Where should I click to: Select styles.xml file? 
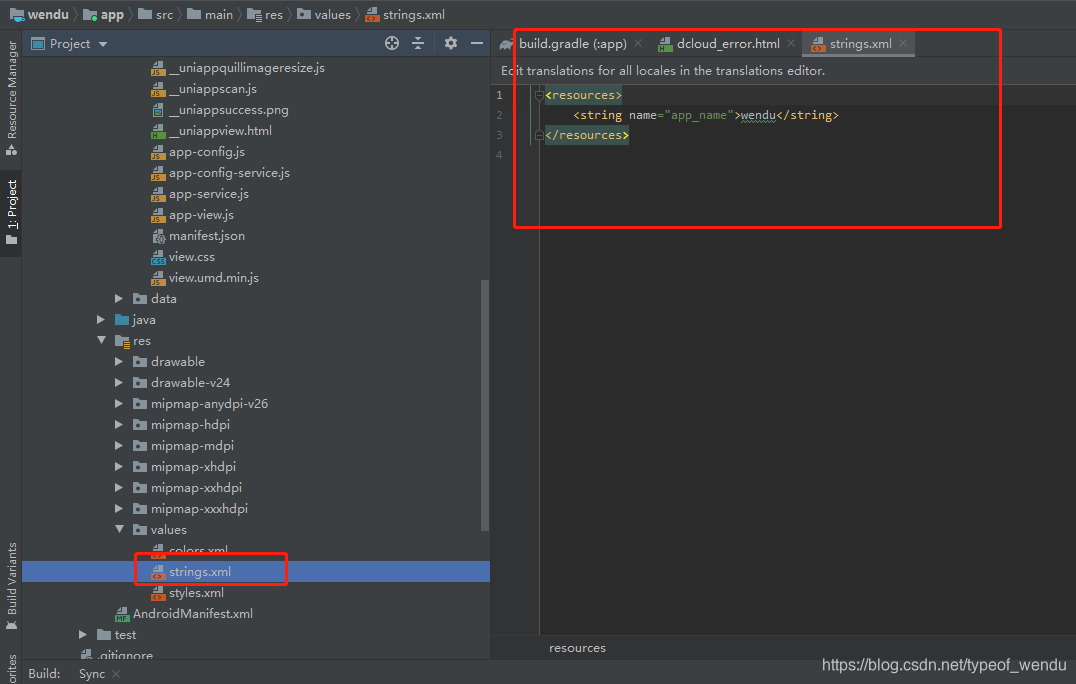tap(187, 593)
